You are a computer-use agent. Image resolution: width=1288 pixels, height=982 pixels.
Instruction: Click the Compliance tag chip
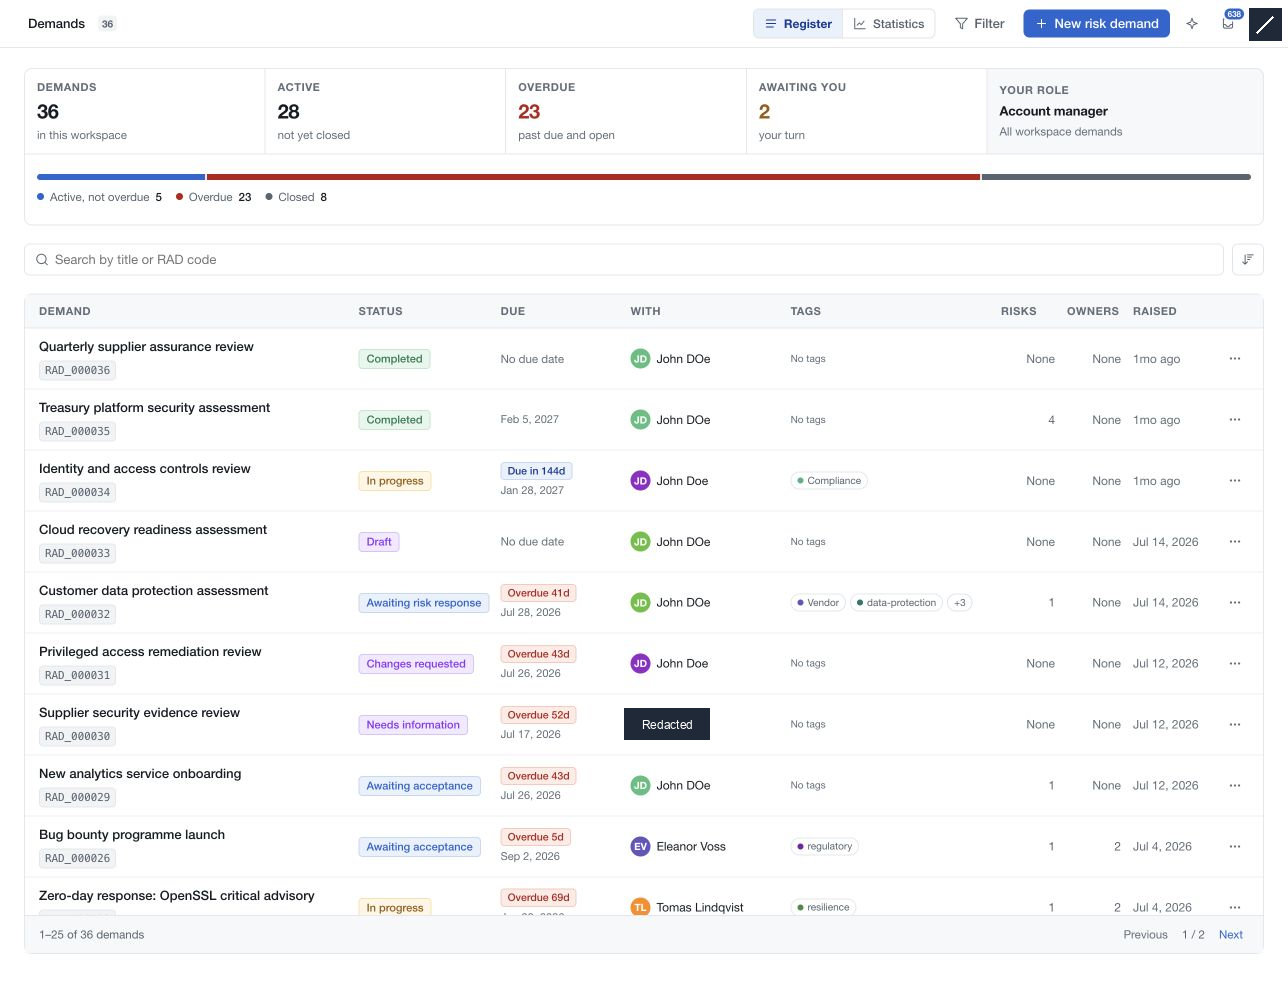click(829, 481)
